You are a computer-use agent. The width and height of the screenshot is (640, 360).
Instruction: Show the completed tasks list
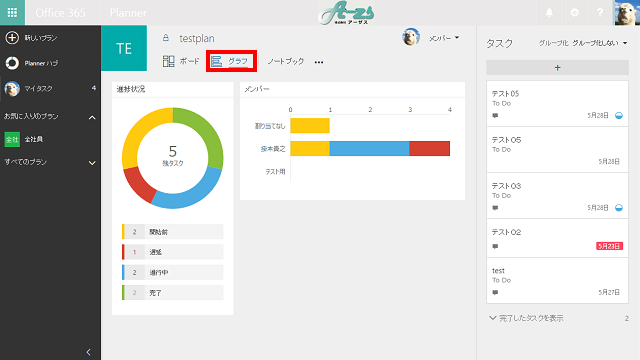point(527,318)
